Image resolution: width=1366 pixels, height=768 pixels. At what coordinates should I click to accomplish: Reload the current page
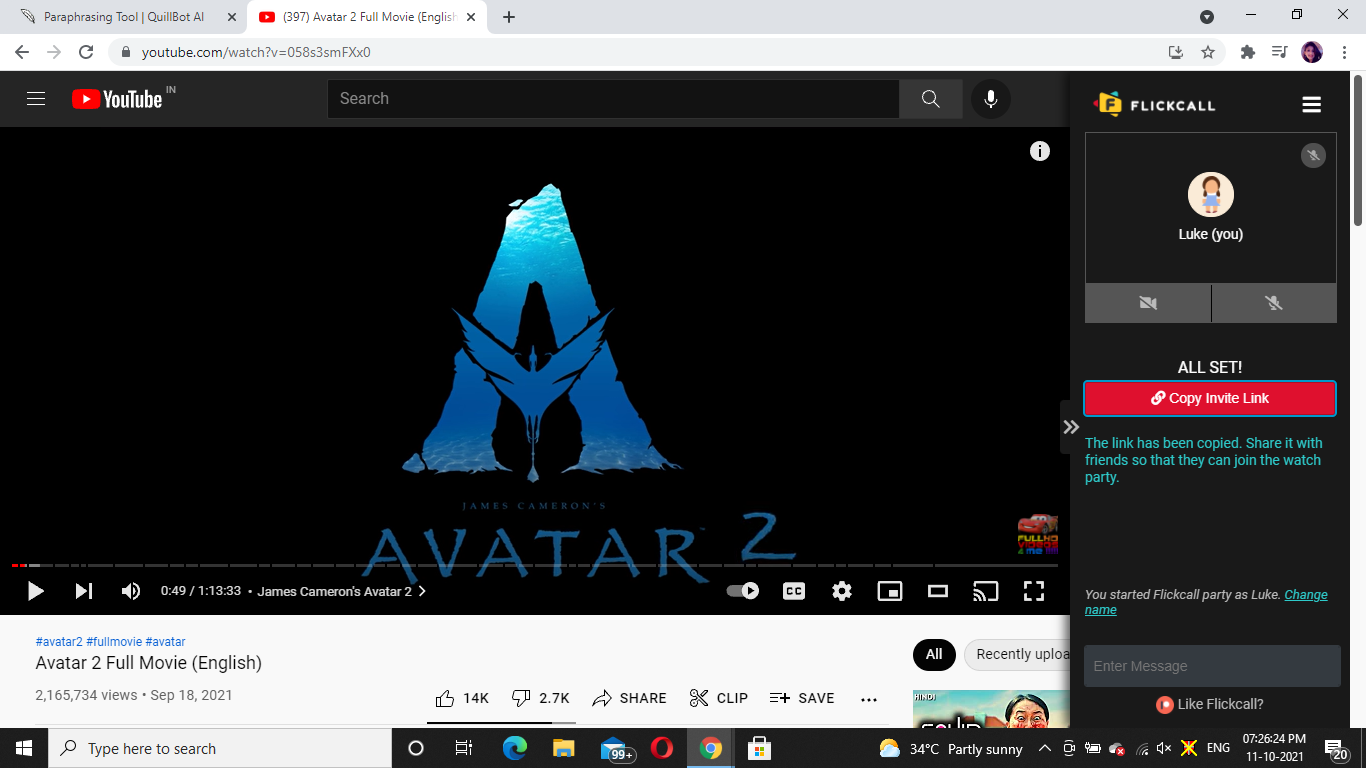coord(86,52)
